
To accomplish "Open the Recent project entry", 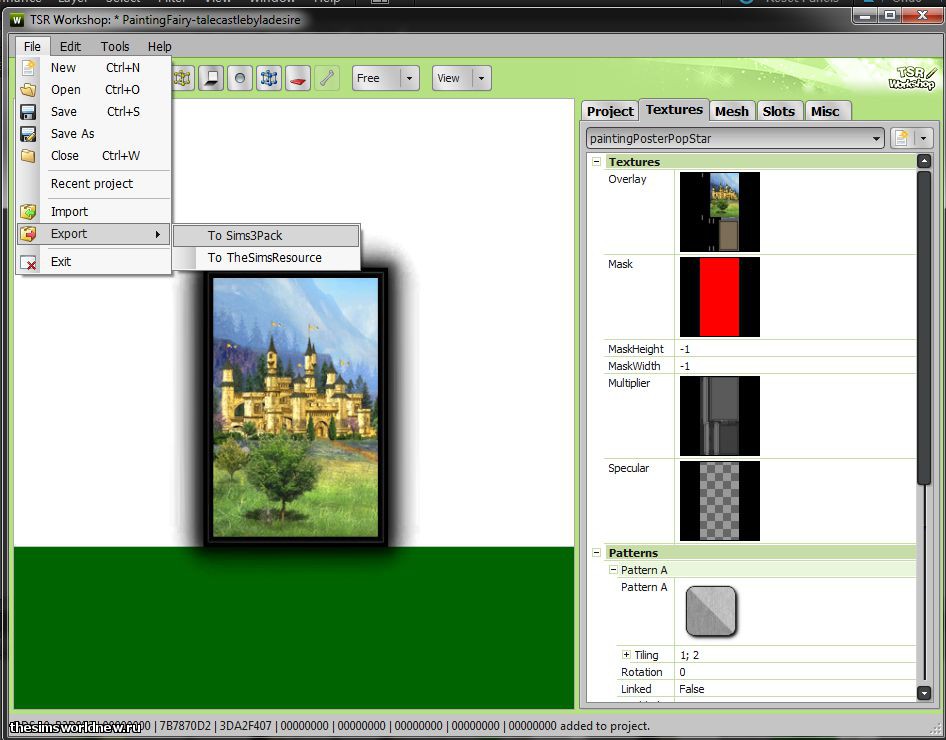I will (92, 184).
